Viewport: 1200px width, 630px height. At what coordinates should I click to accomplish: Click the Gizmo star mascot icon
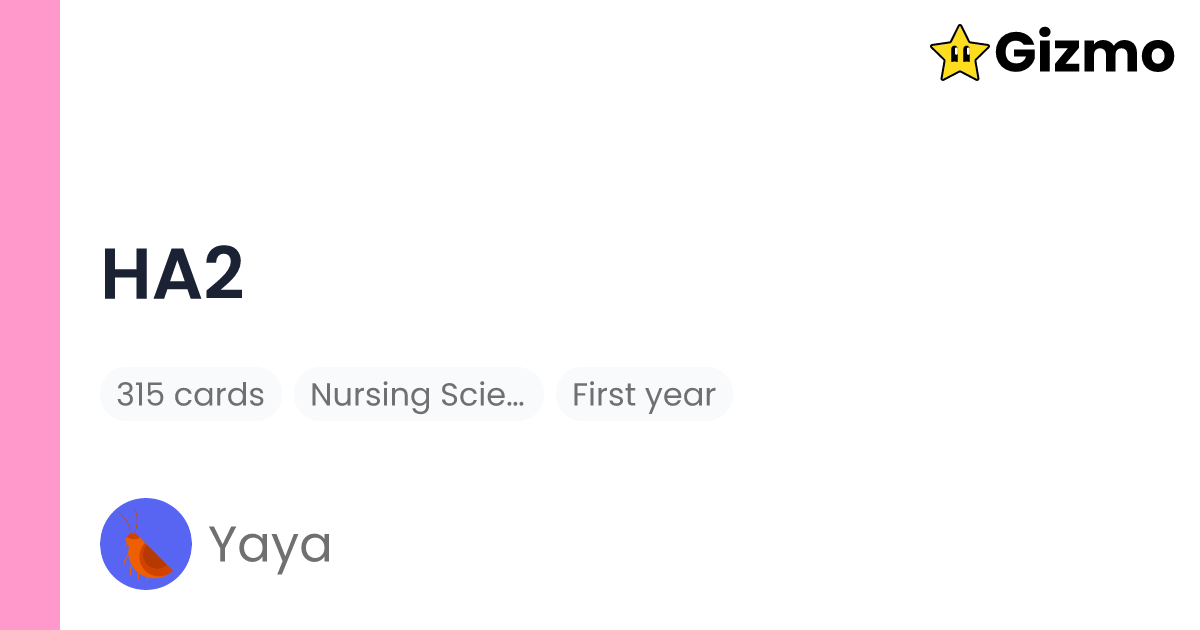pyautogui.click(x=960, y=52)
